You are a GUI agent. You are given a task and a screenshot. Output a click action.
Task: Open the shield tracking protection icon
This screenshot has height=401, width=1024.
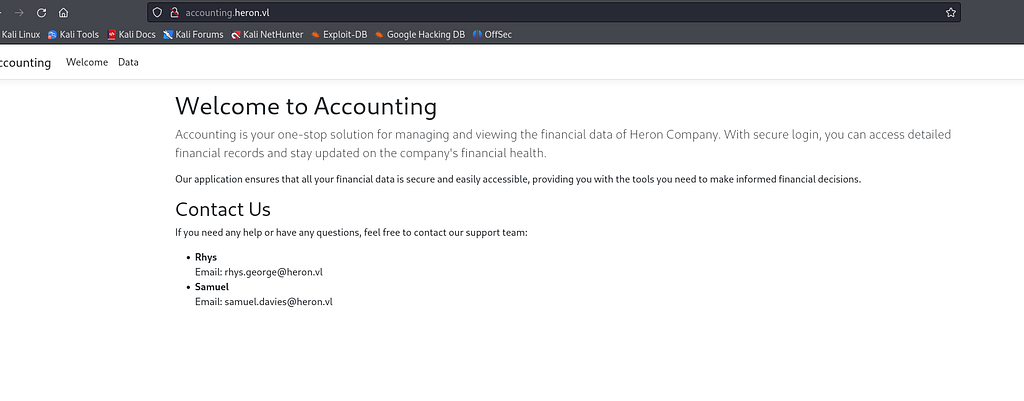(x=157, y=12)
